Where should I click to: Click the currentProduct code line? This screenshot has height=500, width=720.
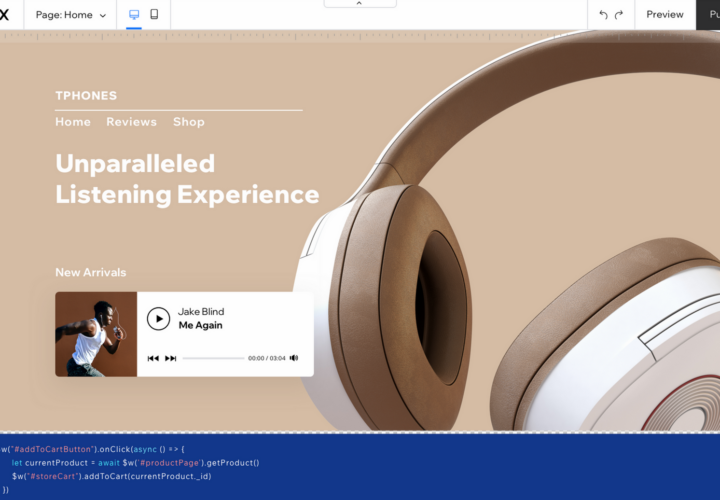[135, 463]
